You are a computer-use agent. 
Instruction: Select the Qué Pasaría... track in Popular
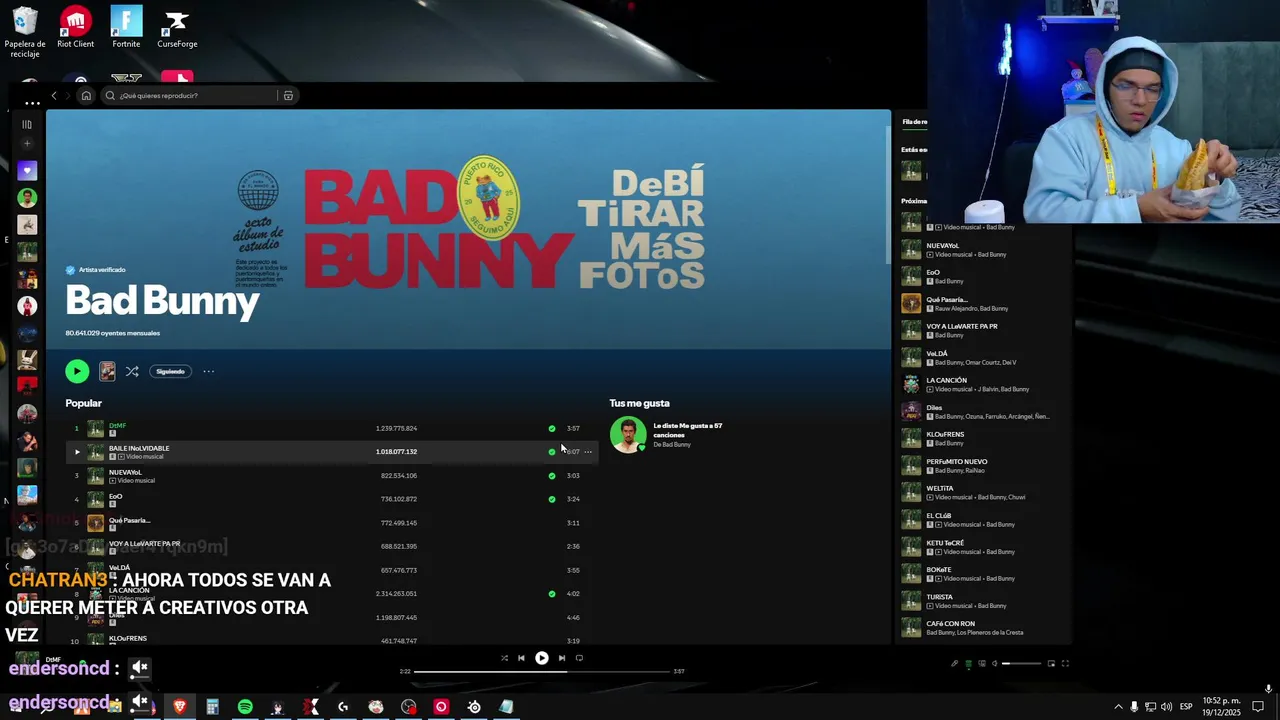(129, 520)
